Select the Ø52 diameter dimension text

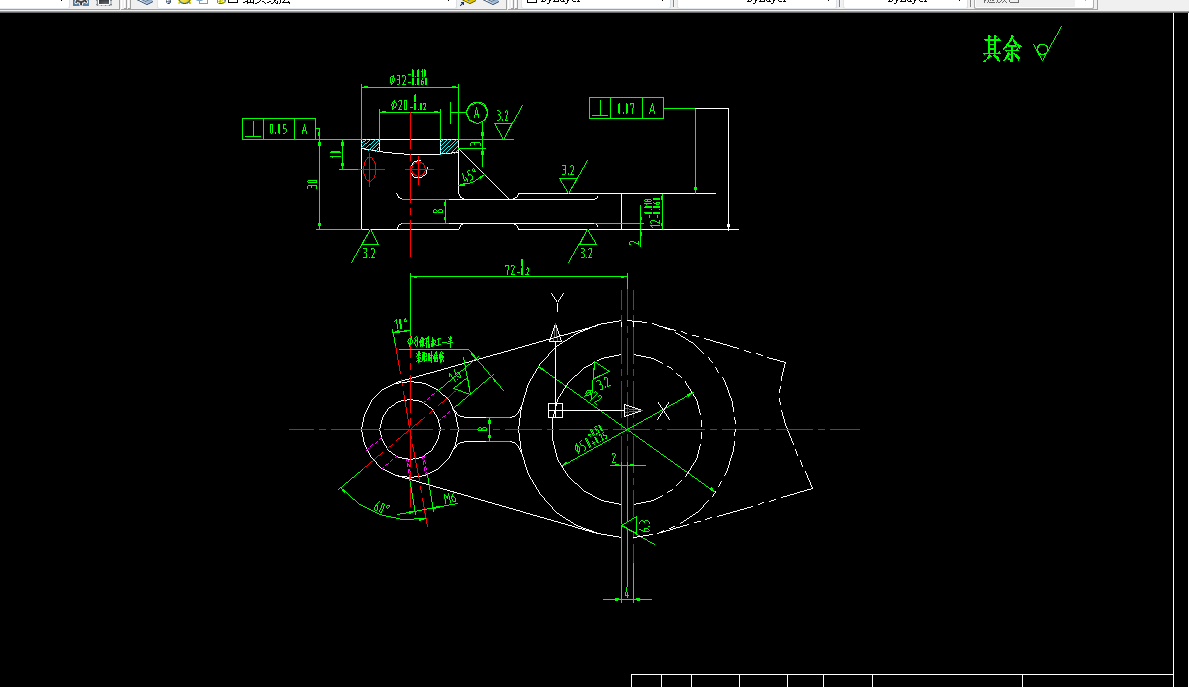click(x=591, y=440)
